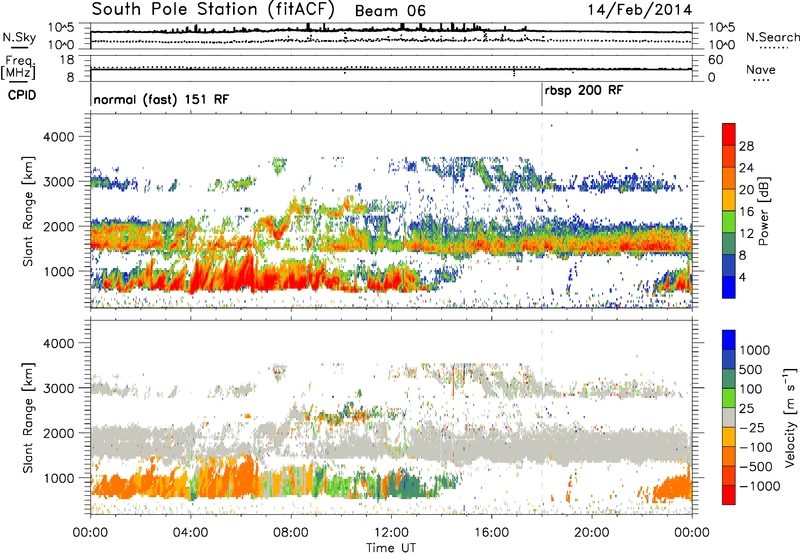The height and width of the screenshot is (554, 800).
Task: Click the 'Power [dB]' colorbar label
Action: click(763, 211)
